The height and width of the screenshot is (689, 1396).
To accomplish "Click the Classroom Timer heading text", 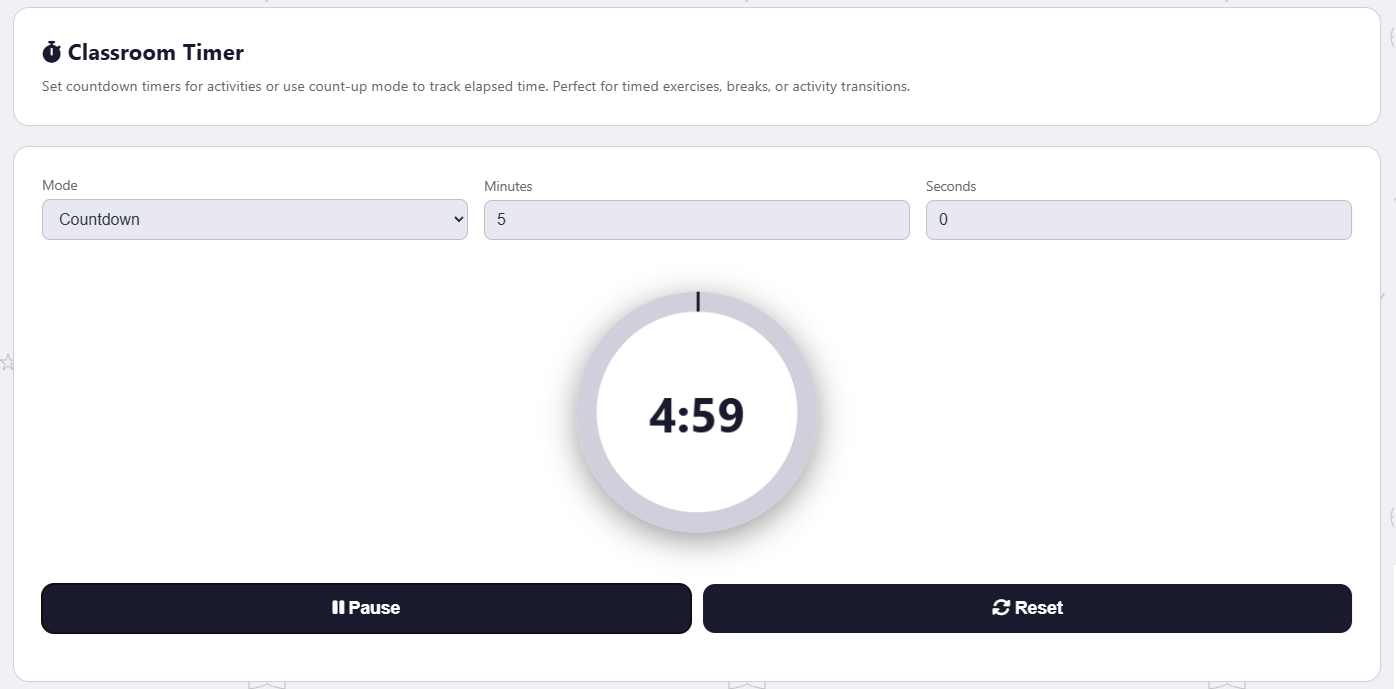I will click(x=156, y=53).
